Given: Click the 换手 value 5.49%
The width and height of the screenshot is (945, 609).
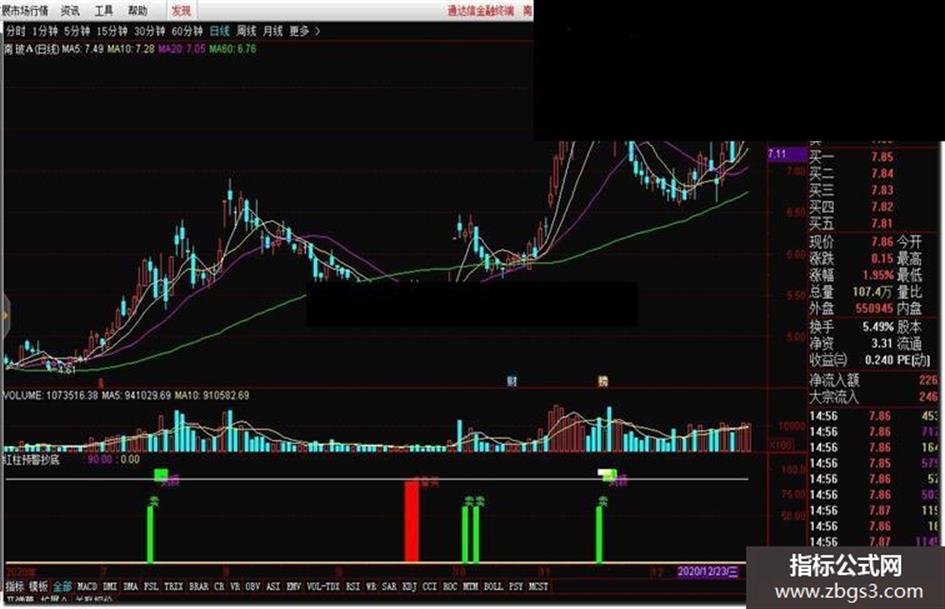Looking at the screenshot, I should pos(878,327).
